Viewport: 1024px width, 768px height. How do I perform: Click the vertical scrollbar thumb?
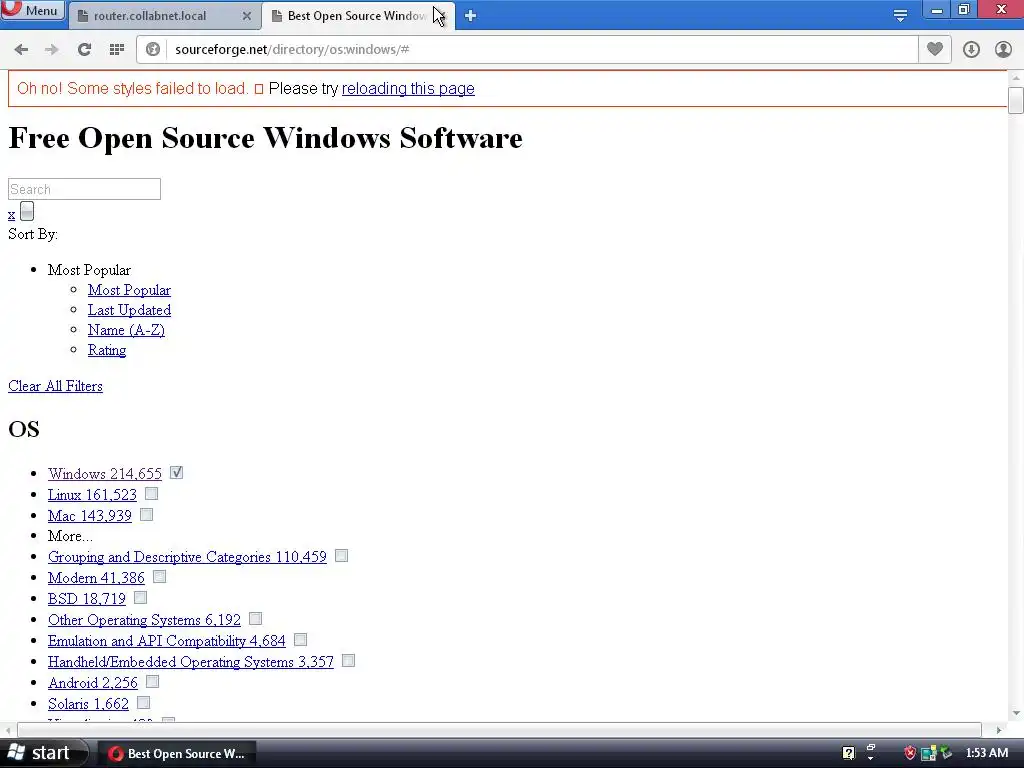pos(1016,100)
